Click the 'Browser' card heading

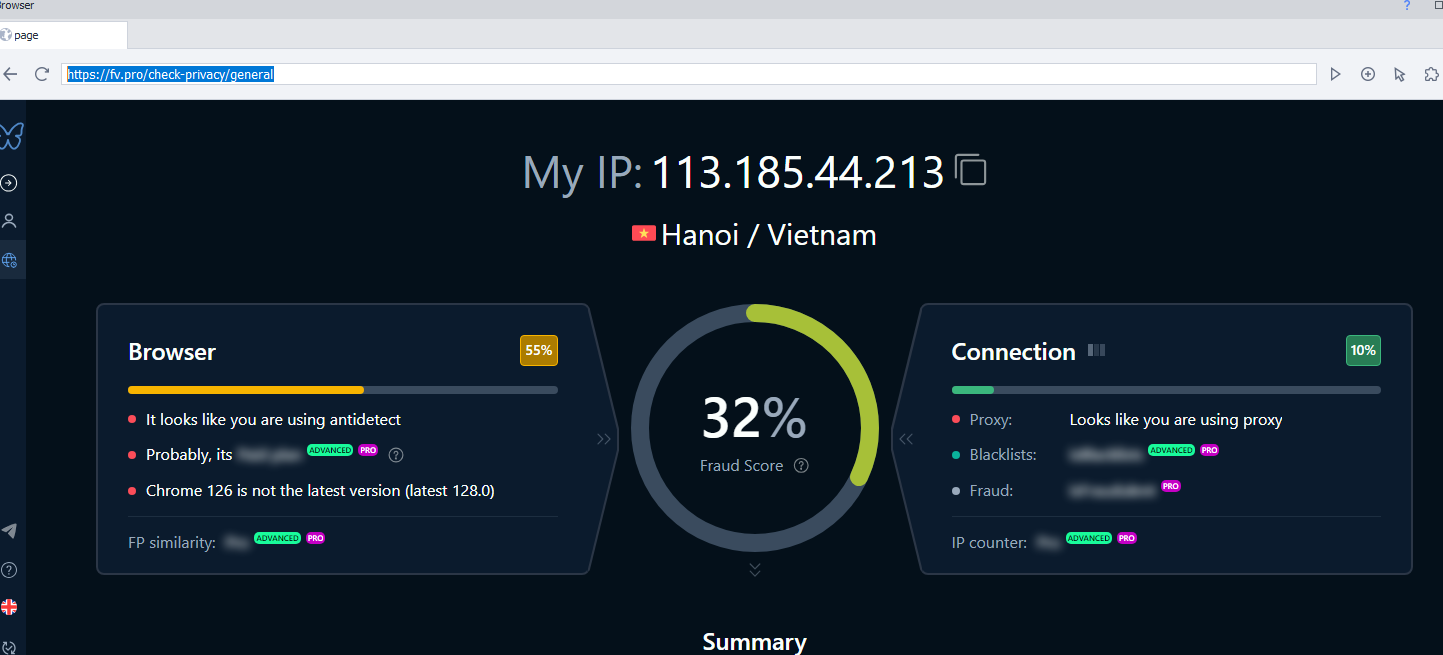(172, 352)
